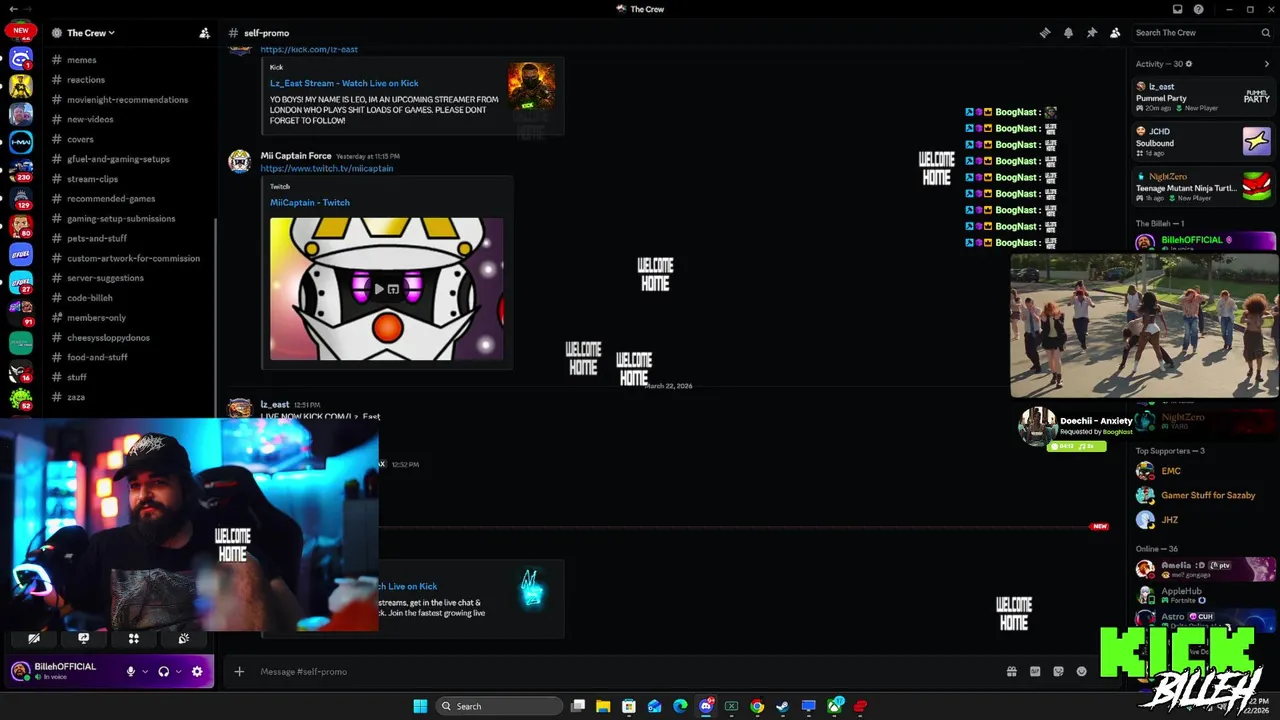Open the Threads icon in channel header

(1045, 33)
